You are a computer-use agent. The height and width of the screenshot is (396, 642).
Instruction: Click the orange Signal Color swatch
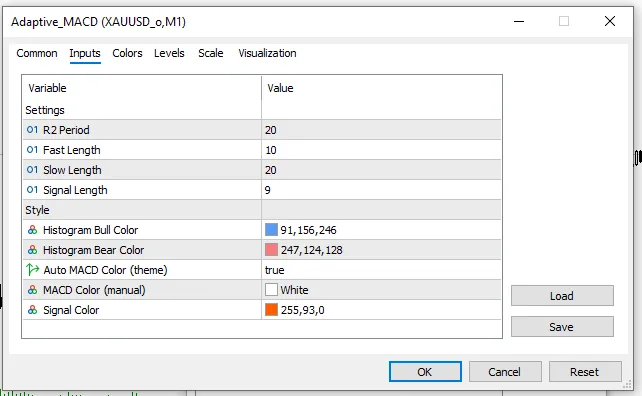(x=271, y=310)
